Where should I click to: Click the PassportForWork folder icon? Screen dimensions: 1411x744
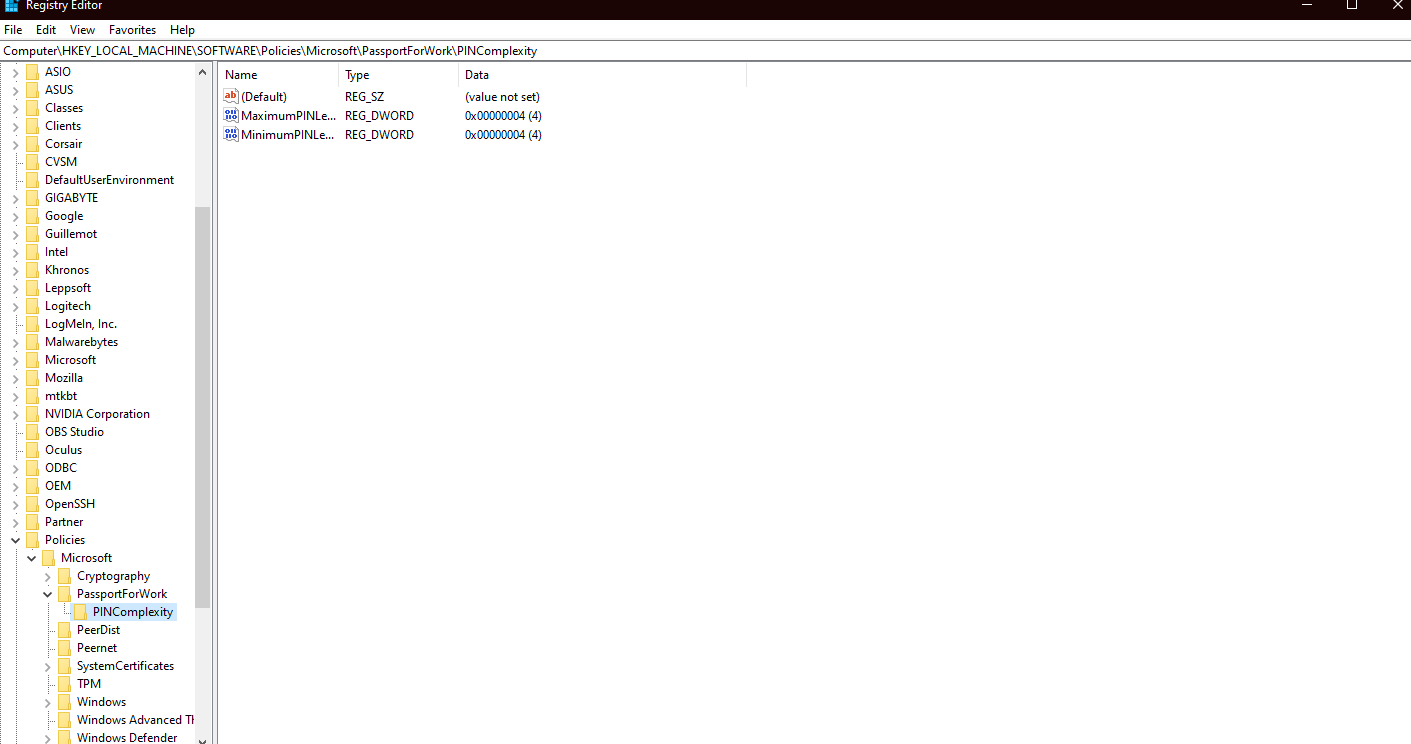65,594
